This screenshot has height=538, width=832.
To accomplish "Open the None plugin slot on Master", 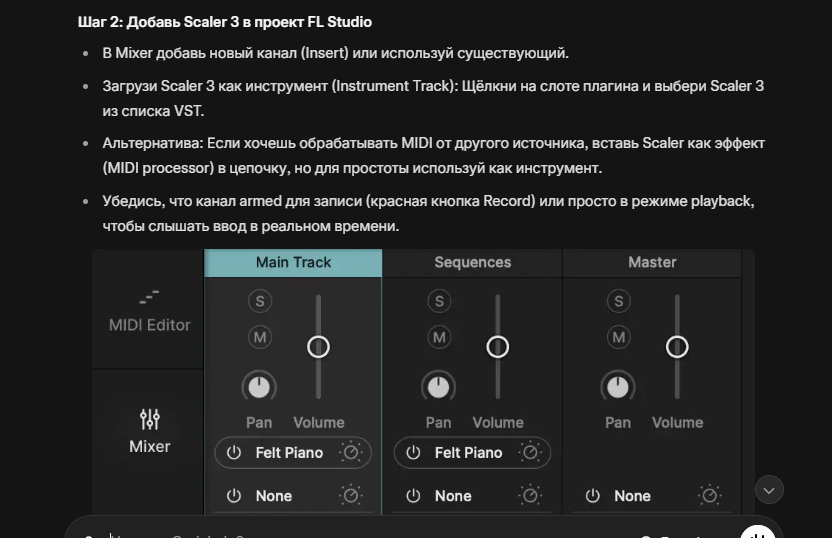I will tap(633, 496).
